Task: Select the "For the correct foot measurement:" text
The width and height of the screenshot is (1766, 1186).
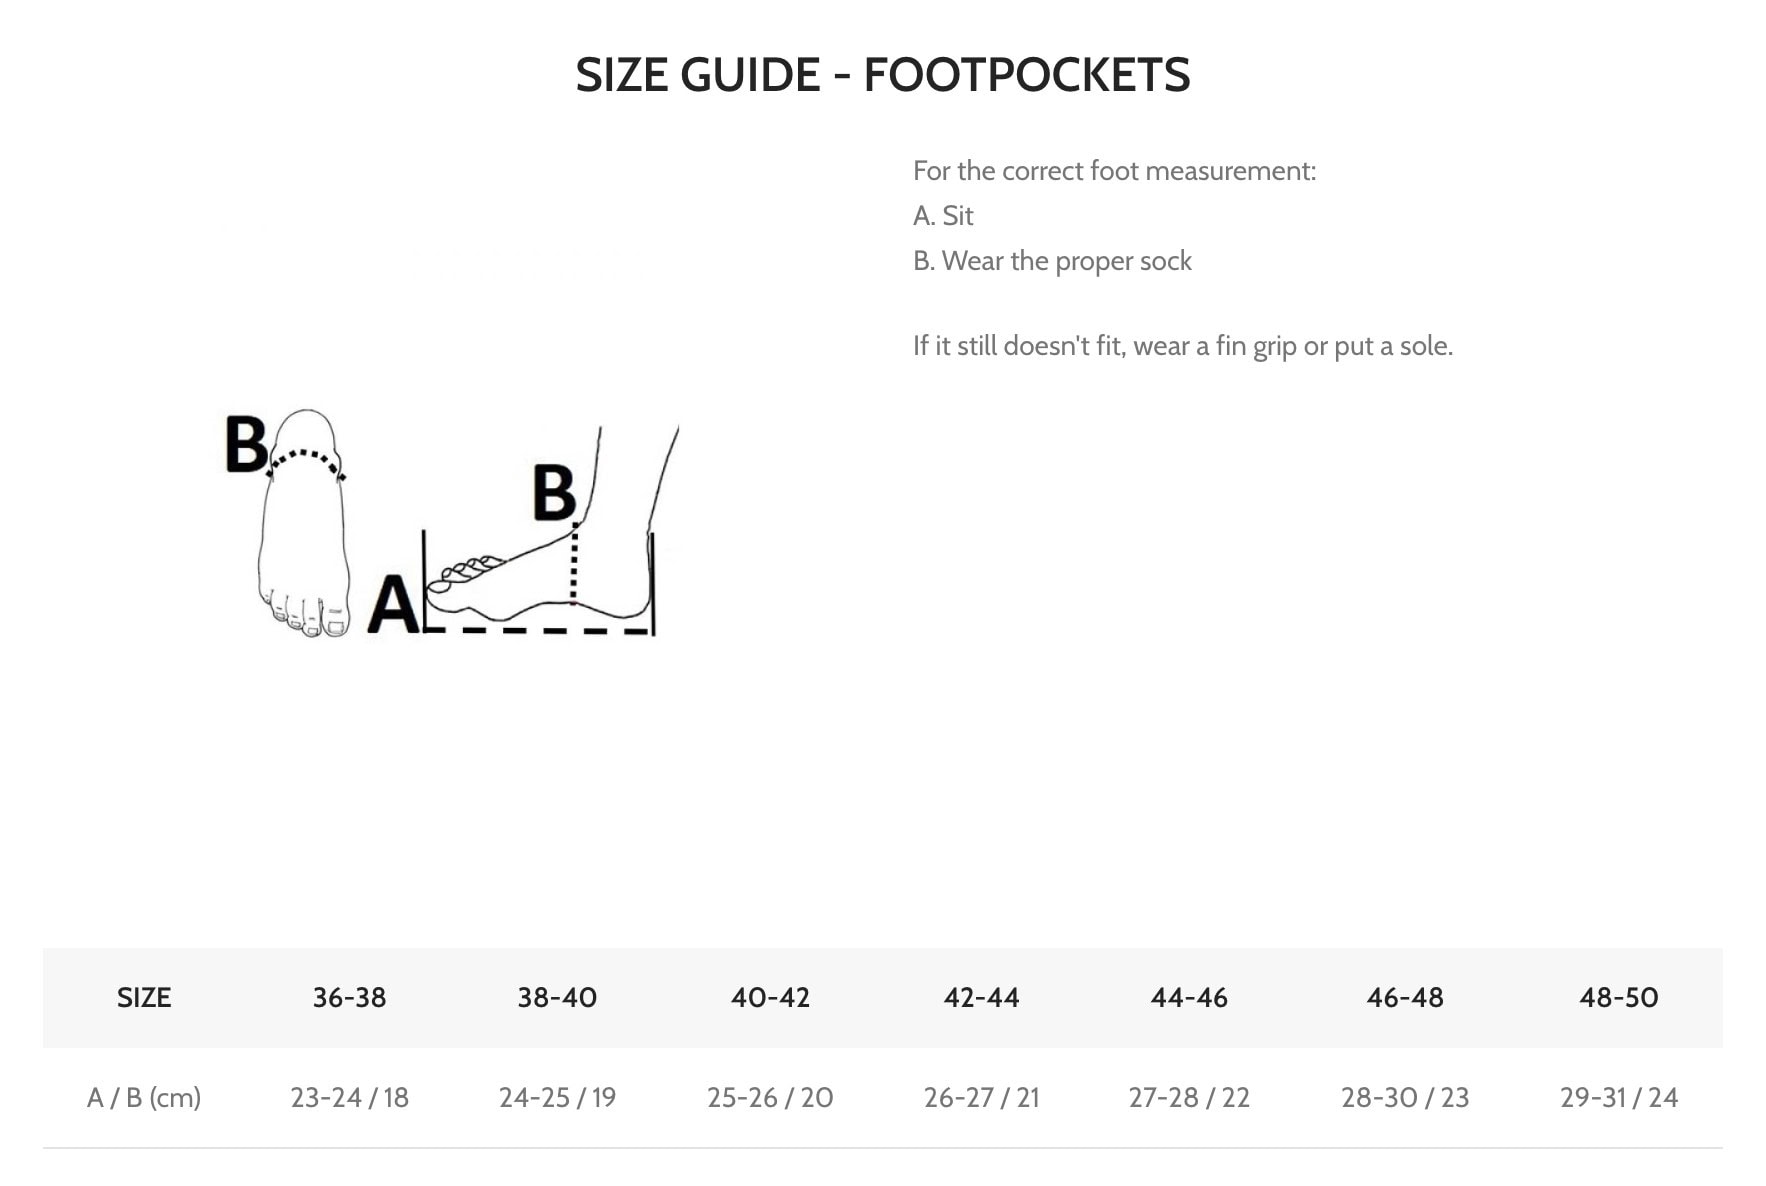Action: (1114, 171)
